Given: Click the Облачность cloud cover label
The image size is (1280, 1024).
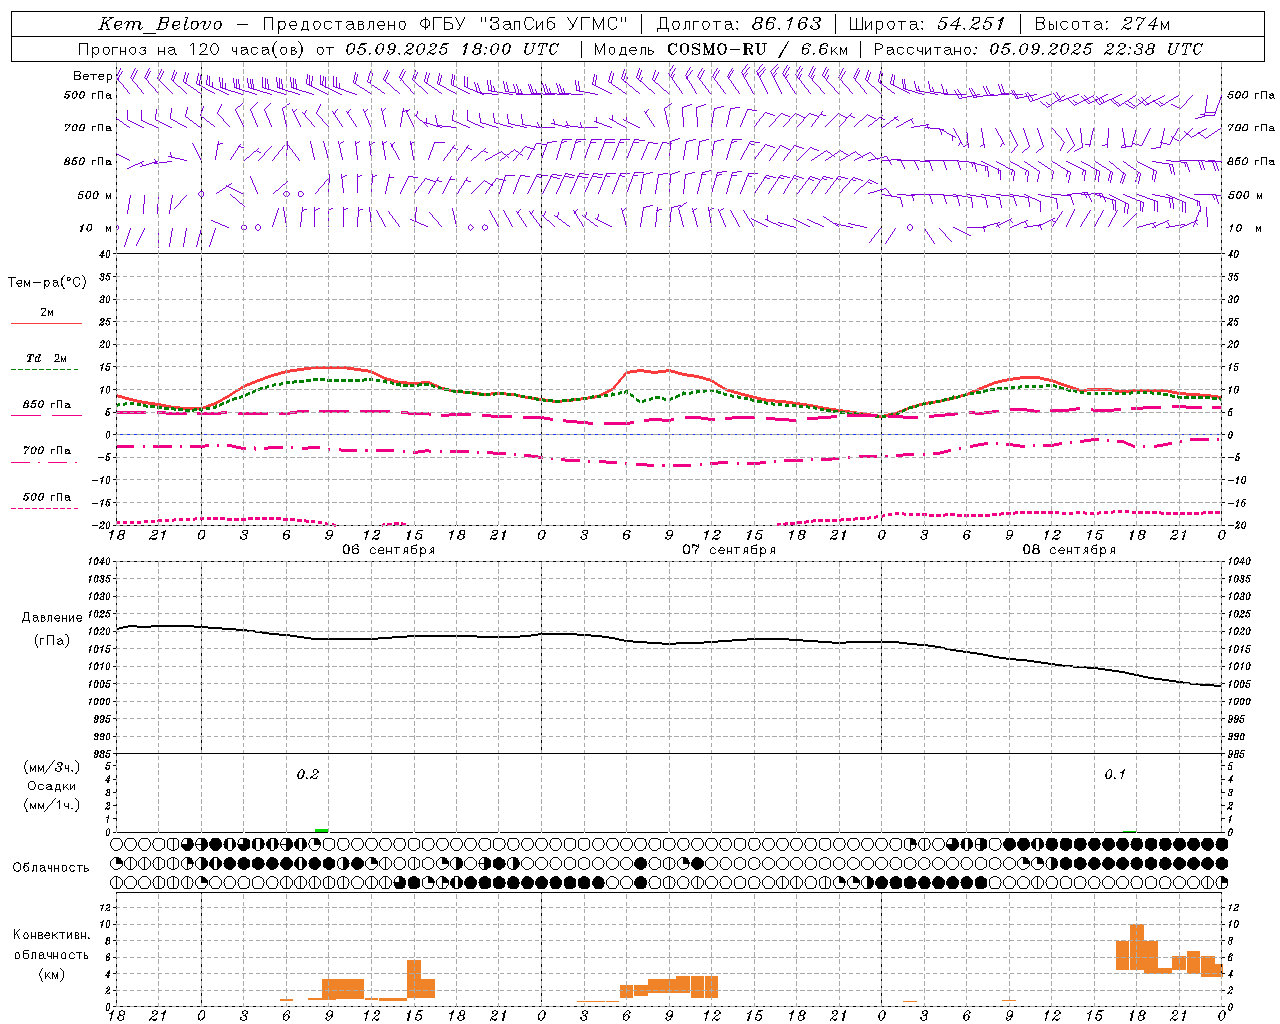Looking at the screenshot, I should point(51,868).
